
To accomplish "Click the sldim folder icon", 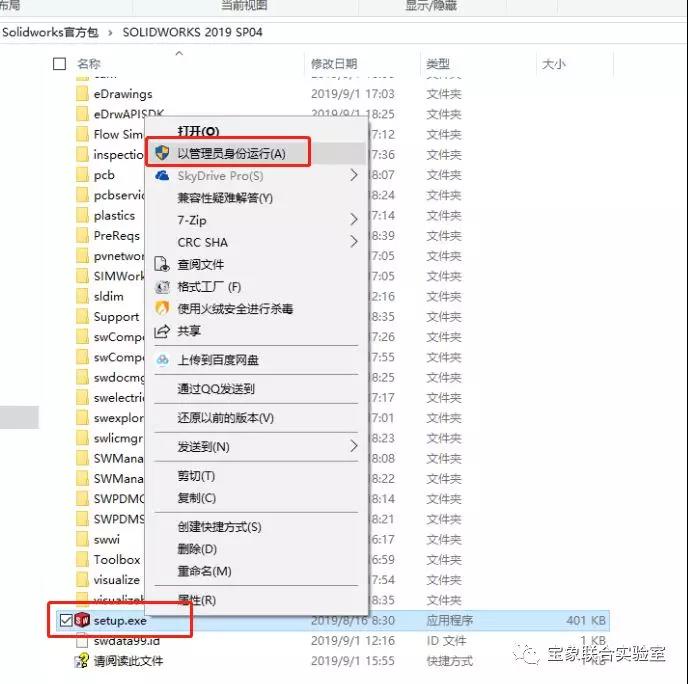I will coord(82,296).
